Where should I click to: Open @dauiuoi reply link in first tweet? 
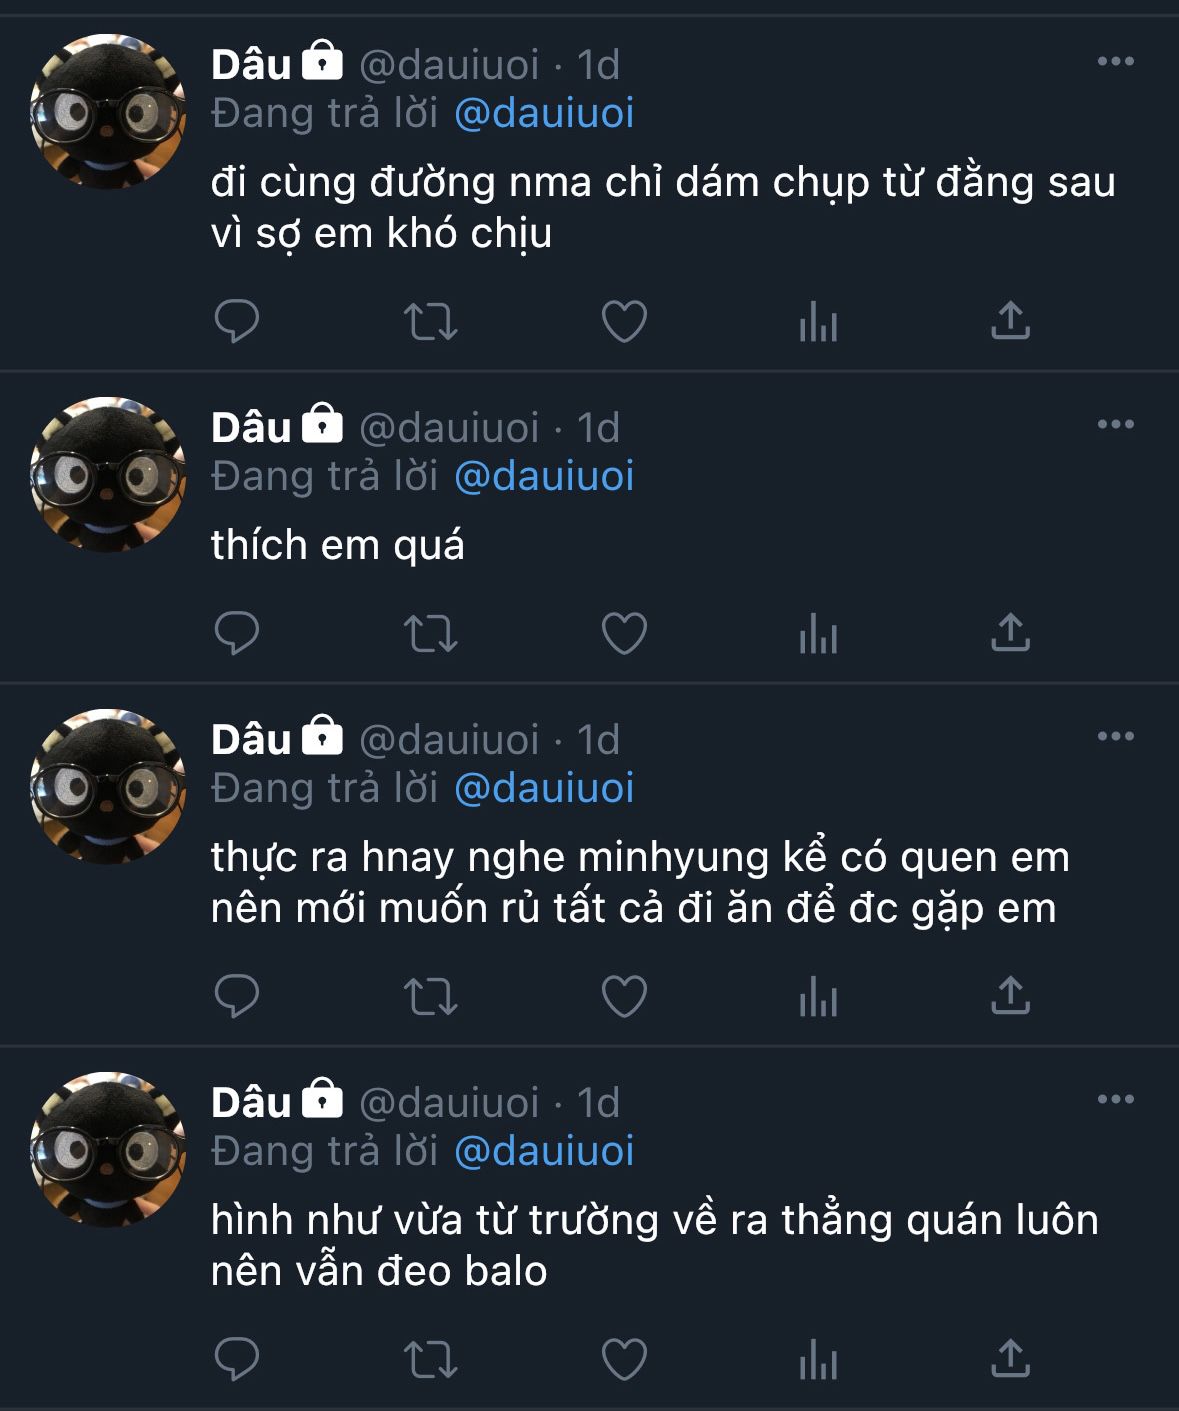(544, 113)
